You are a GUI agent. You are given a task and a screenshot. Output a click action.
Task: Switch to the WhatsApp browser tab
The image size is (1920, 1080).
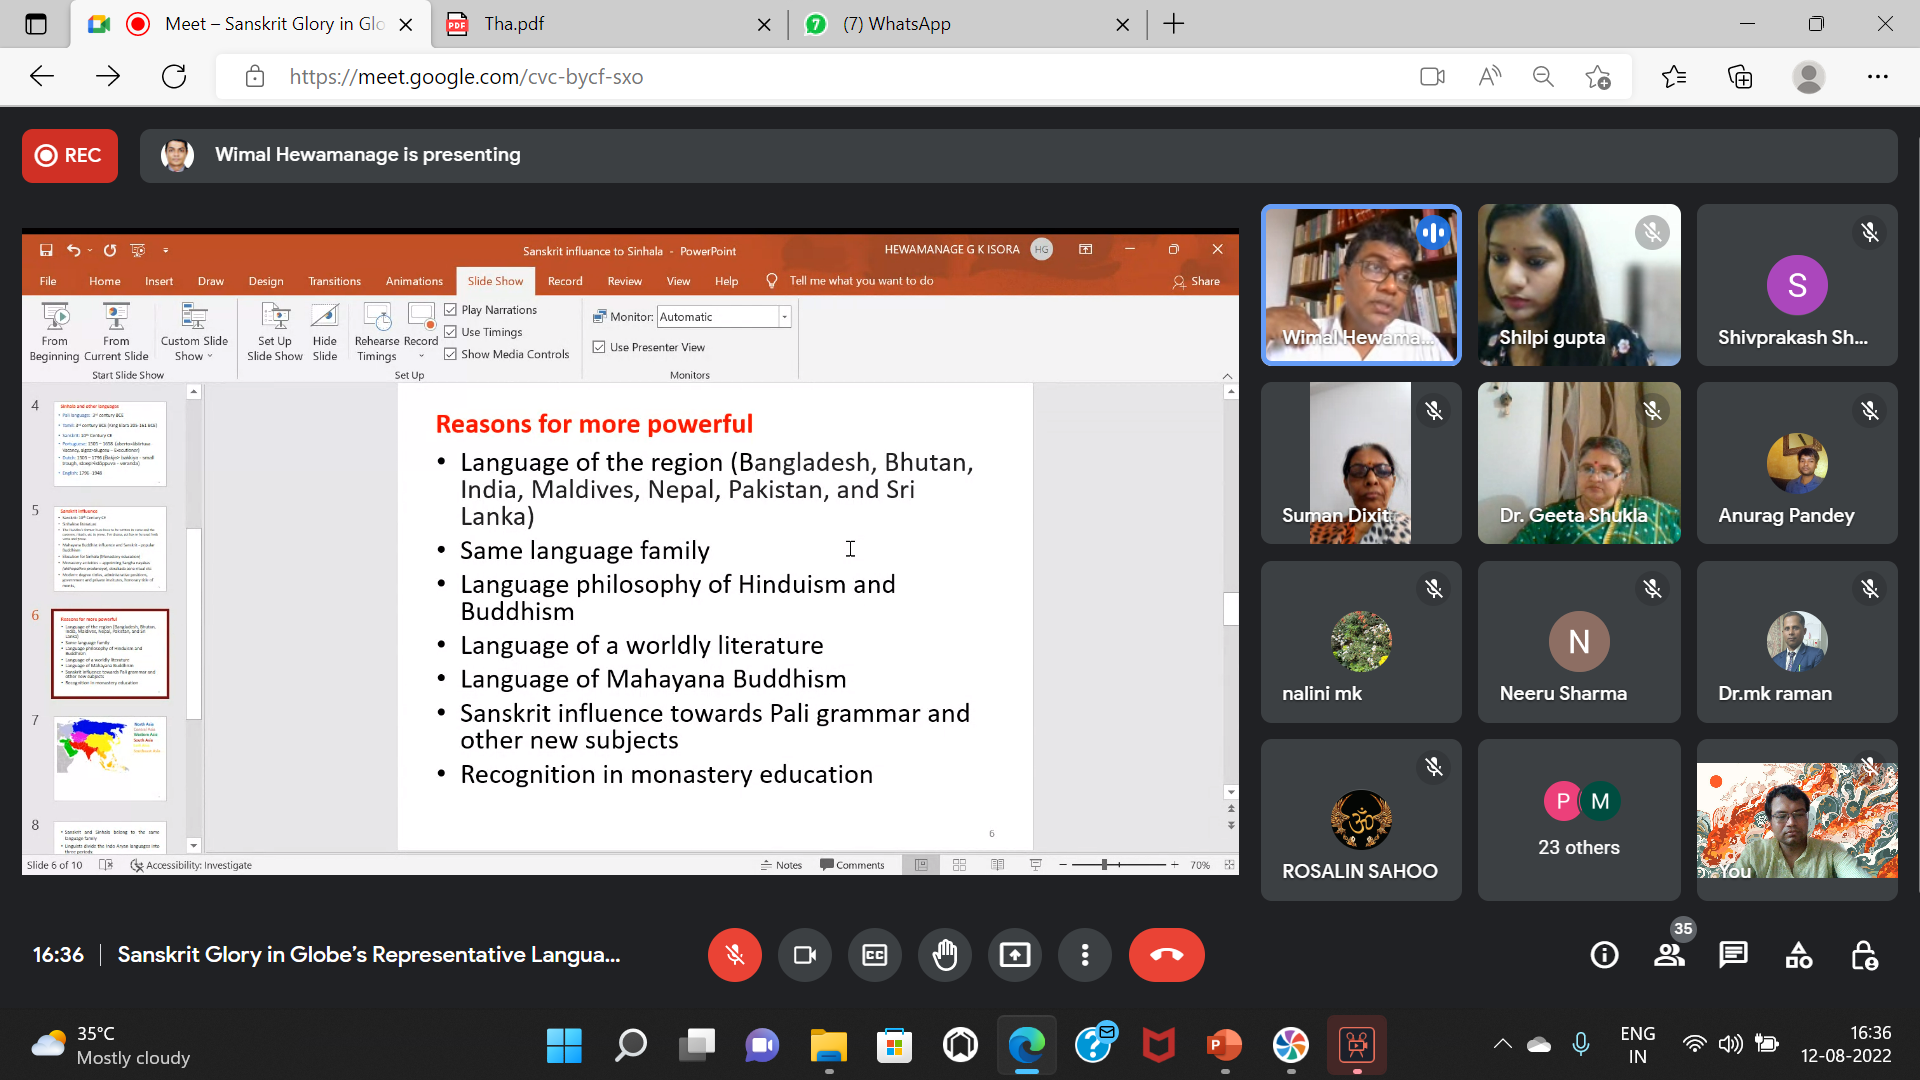pos(960,24)
